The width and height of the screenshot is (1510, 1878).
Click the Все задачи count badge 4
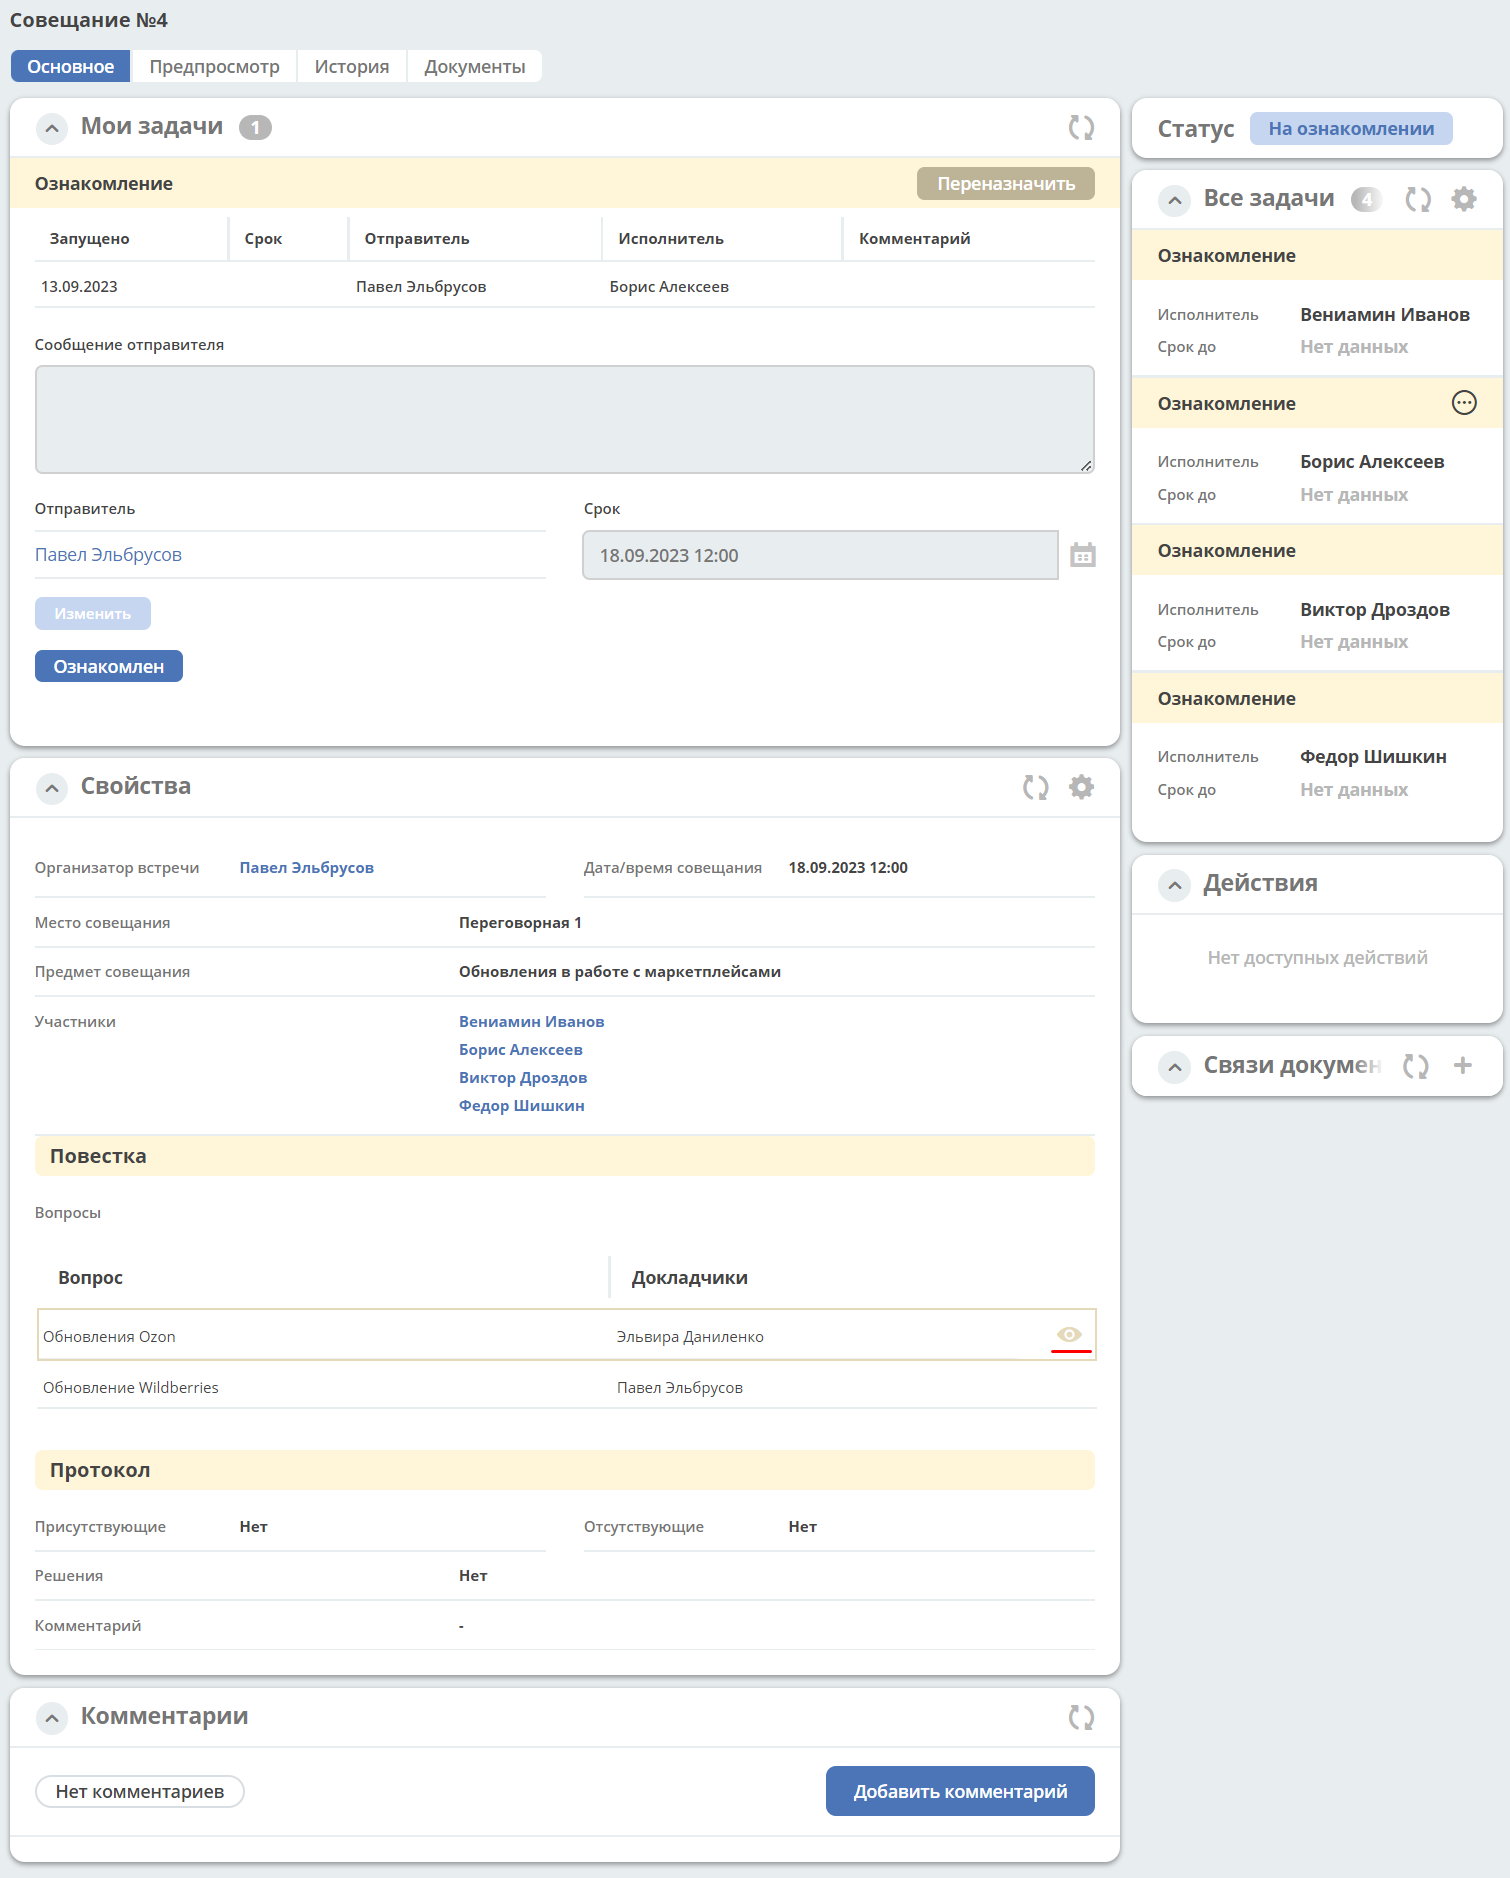1366,199
